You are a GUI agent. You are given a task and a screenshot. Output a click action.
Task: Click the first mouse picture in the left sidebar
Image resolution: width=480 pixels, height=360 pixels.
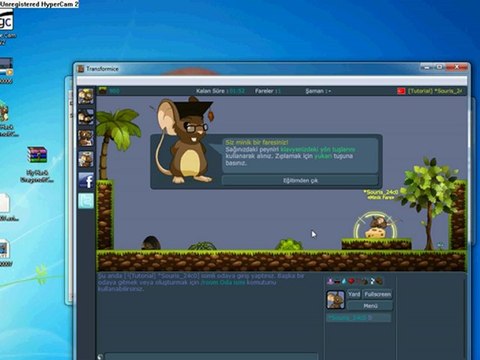click(86, 96)
